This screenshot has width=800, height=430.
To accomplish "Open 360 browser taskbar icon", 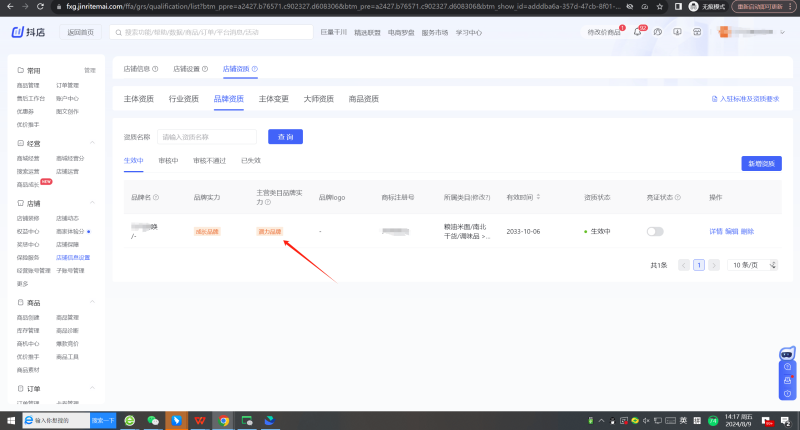I will [x=130, y=420].
